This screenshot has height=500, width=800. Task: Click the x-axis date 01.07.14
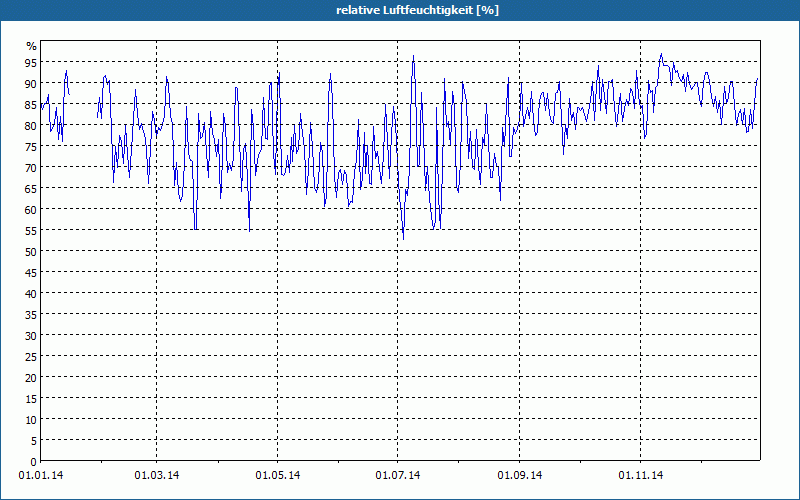click(x=398, y=476)
